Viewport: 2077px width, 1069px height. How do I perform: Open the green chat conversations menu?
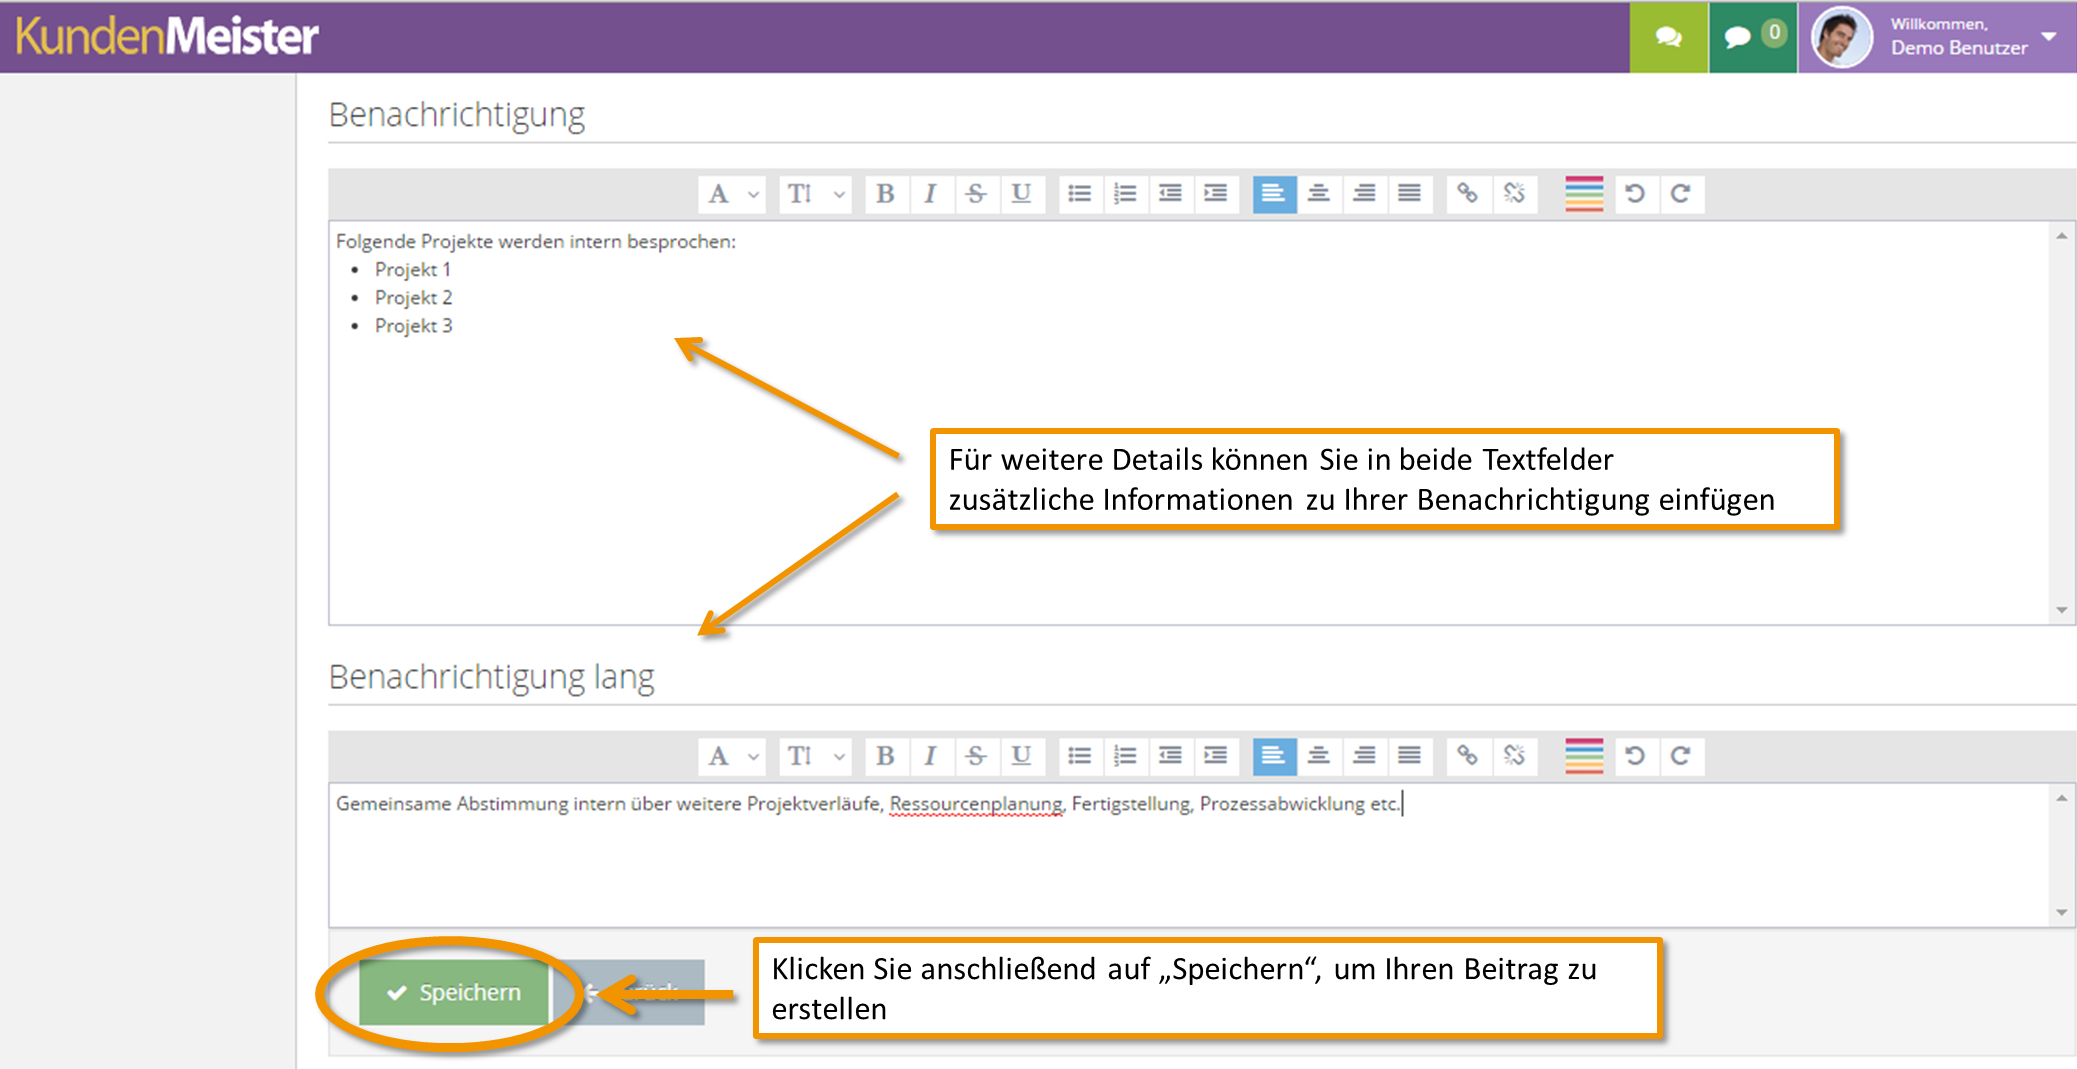pyautogui.click(x=1668, y=37)
